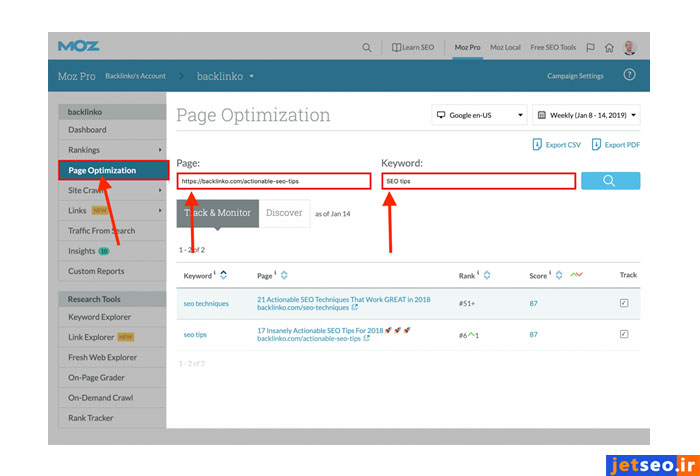Viewport: 700px width, 476px height.
Task: Click the search magnifier icon in top bar
Action: pos(367,47)
